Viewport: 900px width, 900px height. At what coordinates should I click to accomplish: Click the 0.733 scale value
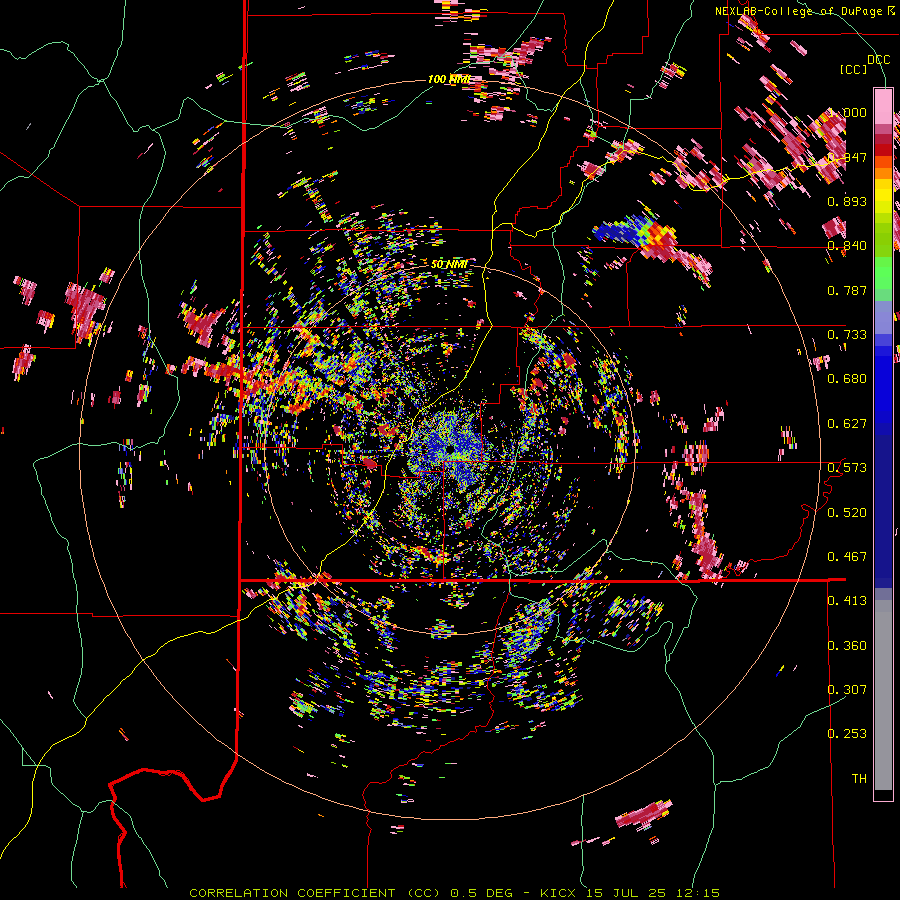[847, 335]
